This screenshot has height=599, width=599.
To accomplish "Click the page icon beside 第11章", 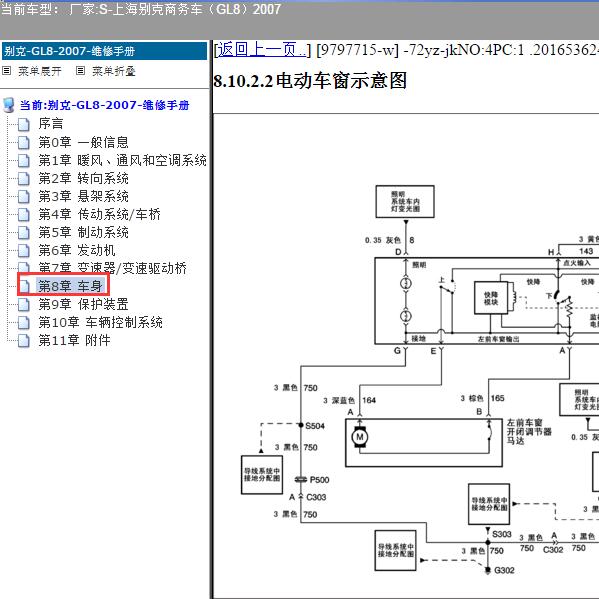I will pyautogui.click(x=24, y=341).
